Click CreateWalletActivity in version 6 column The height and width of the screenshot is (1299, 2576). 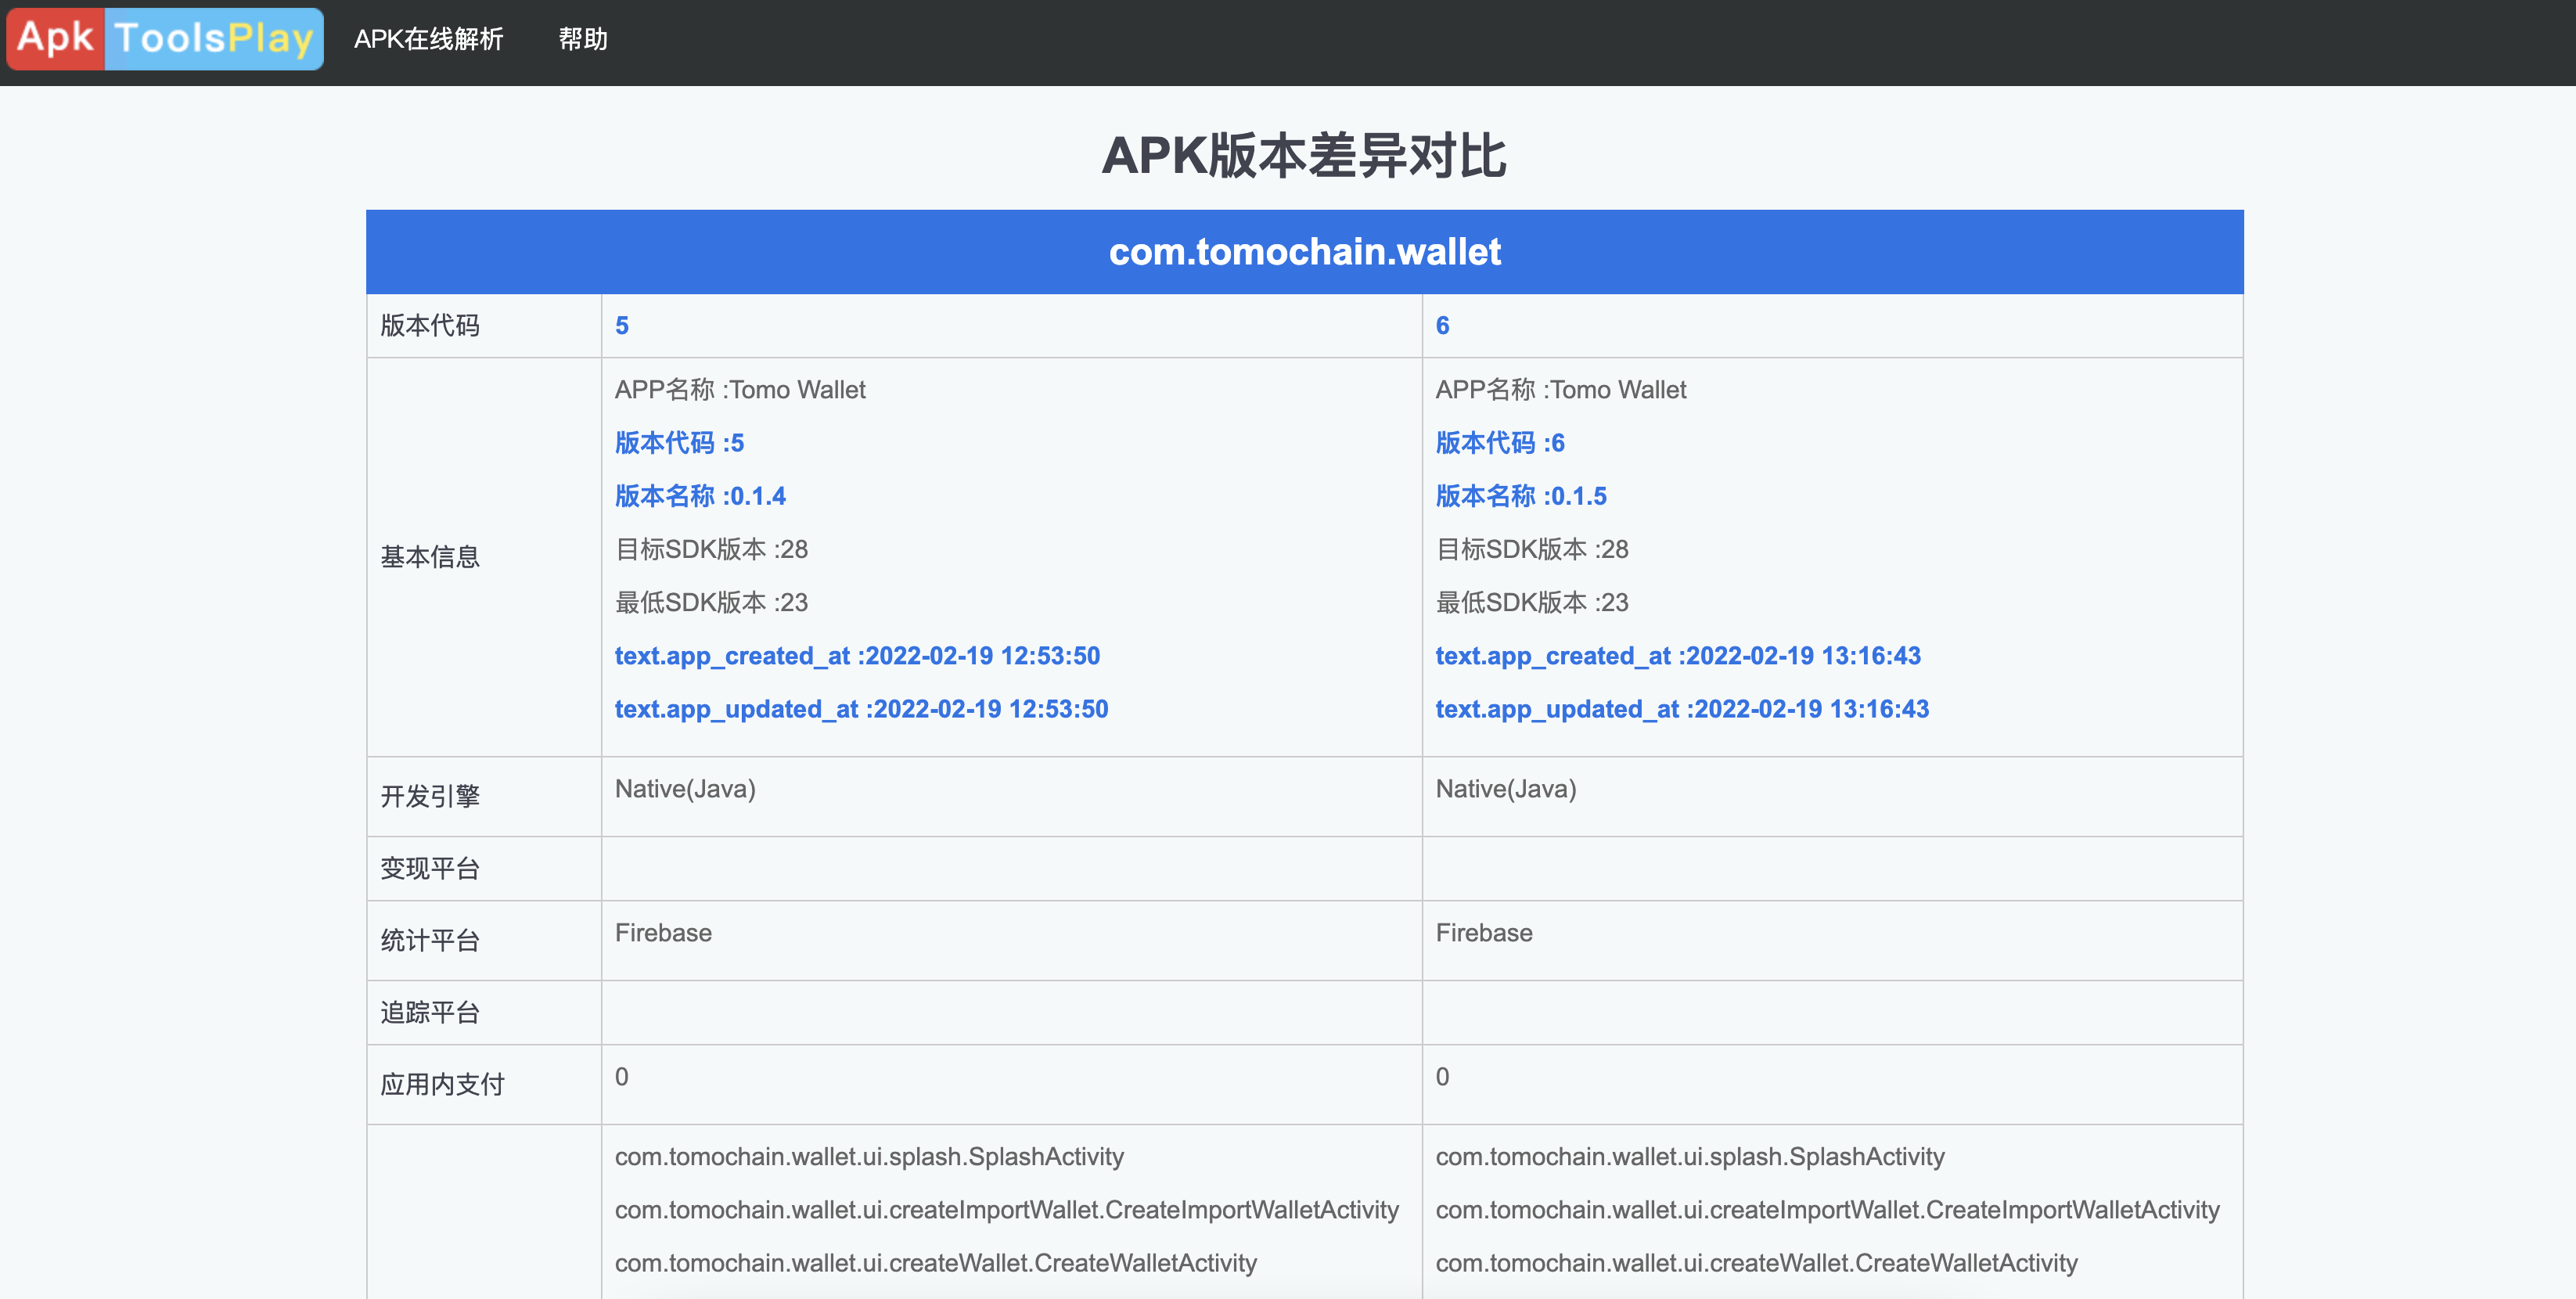1757,1263
